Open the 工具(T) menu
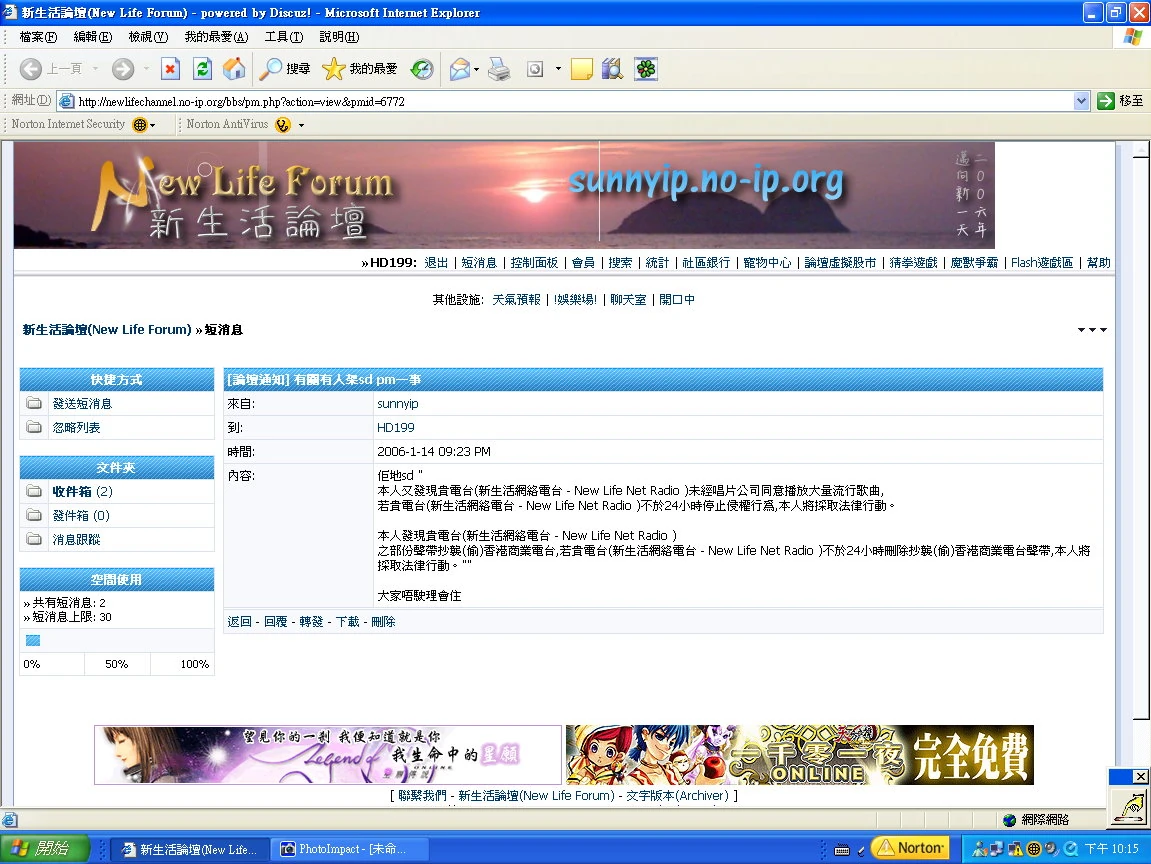This screenshot has height=864, width=1151. (284, 37)
